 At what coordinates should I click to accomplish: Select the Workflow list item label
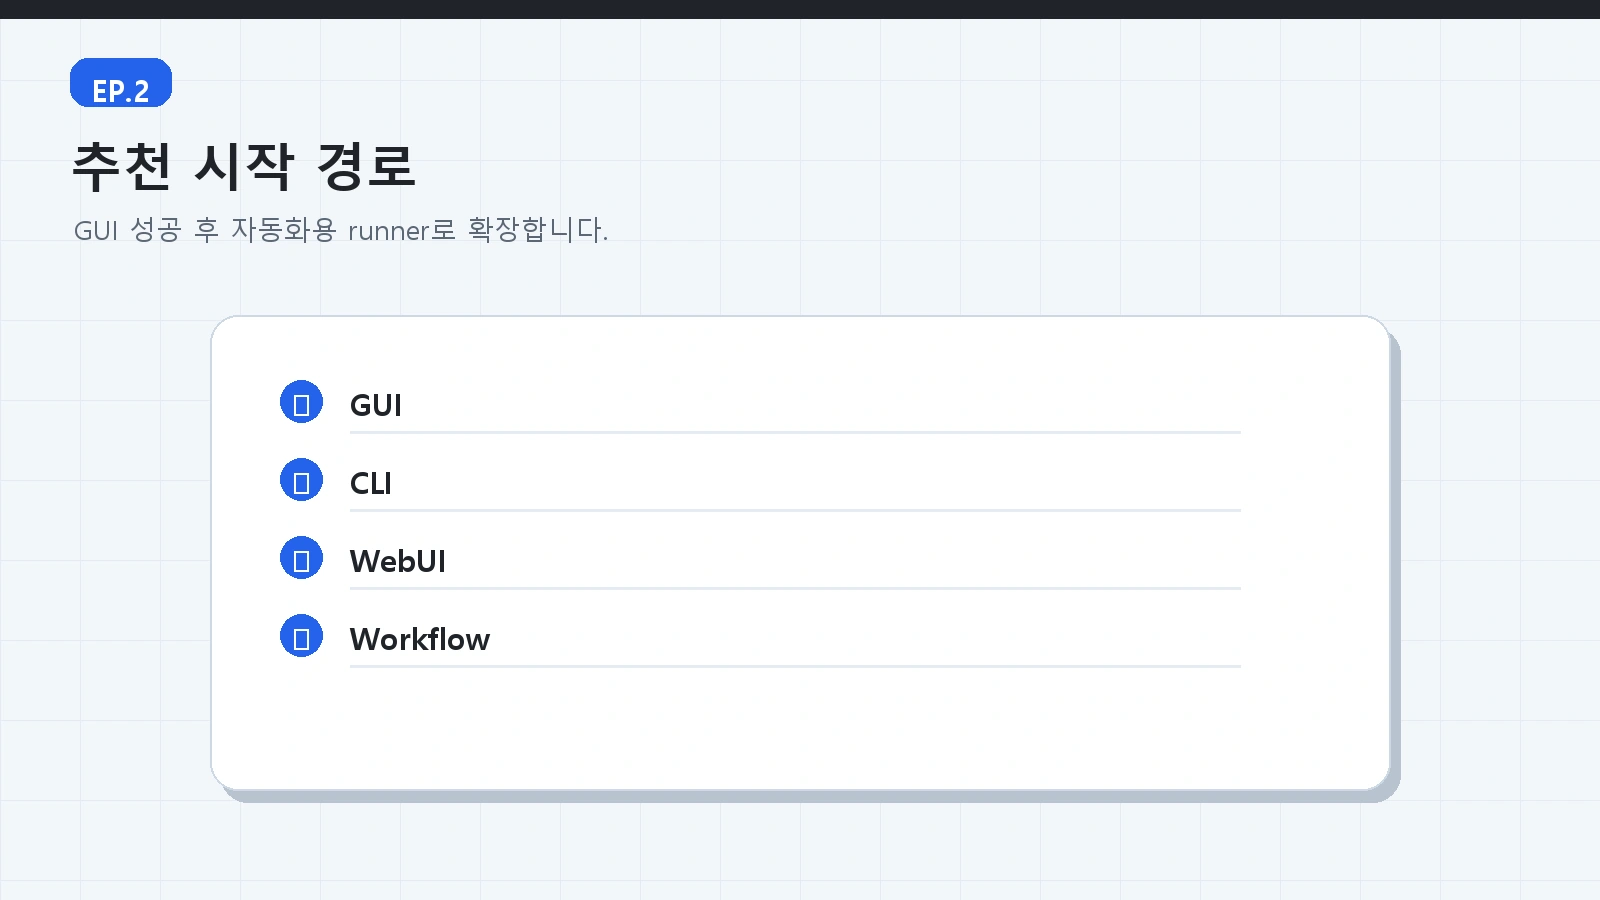420,639
